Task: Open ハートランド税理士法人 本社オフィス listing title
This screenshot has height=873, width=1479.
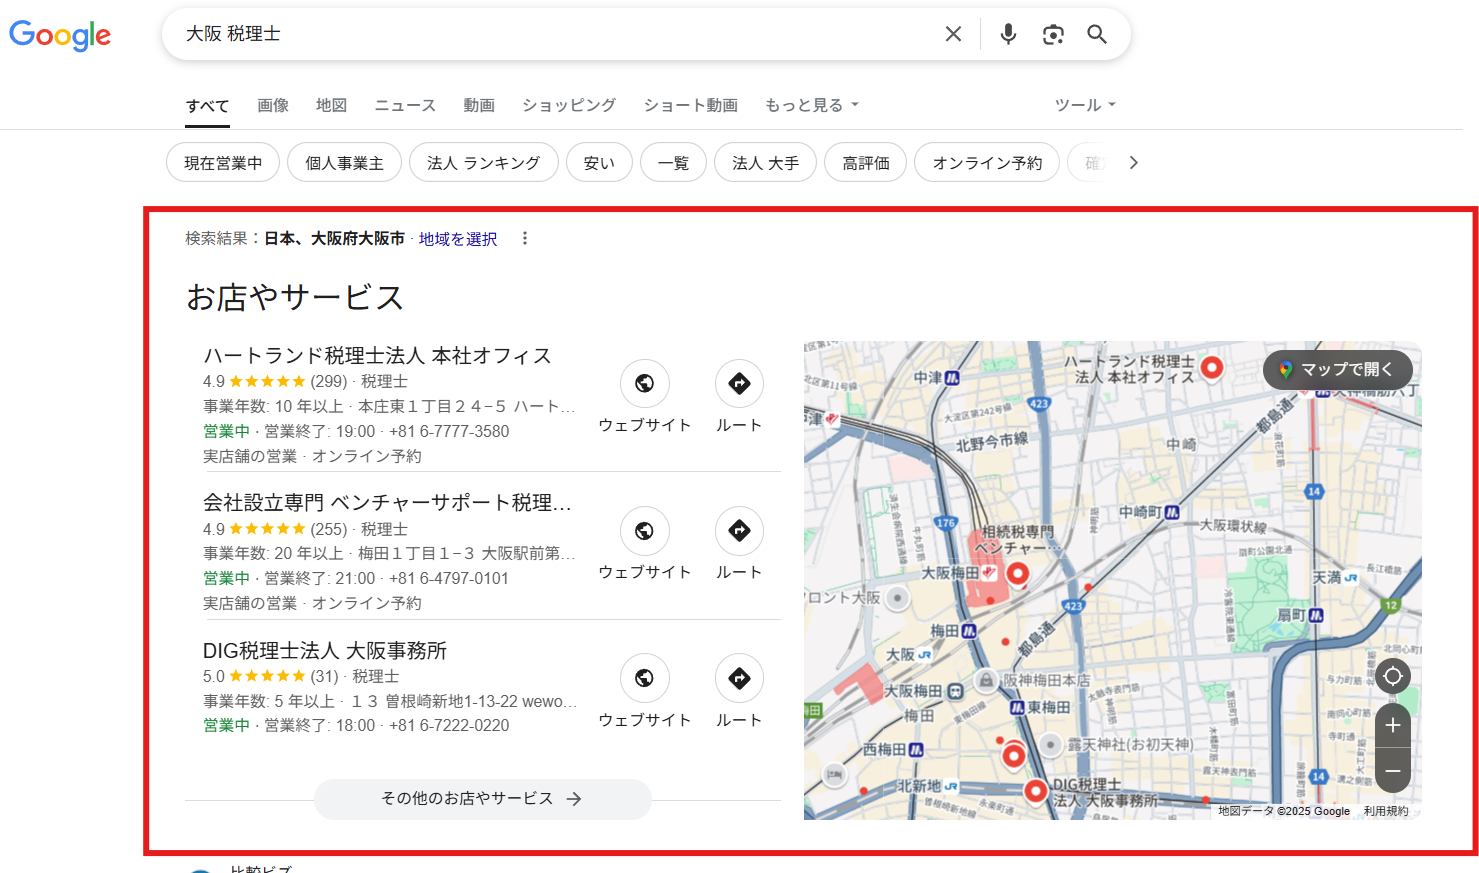Action: (x=377, y=356)
